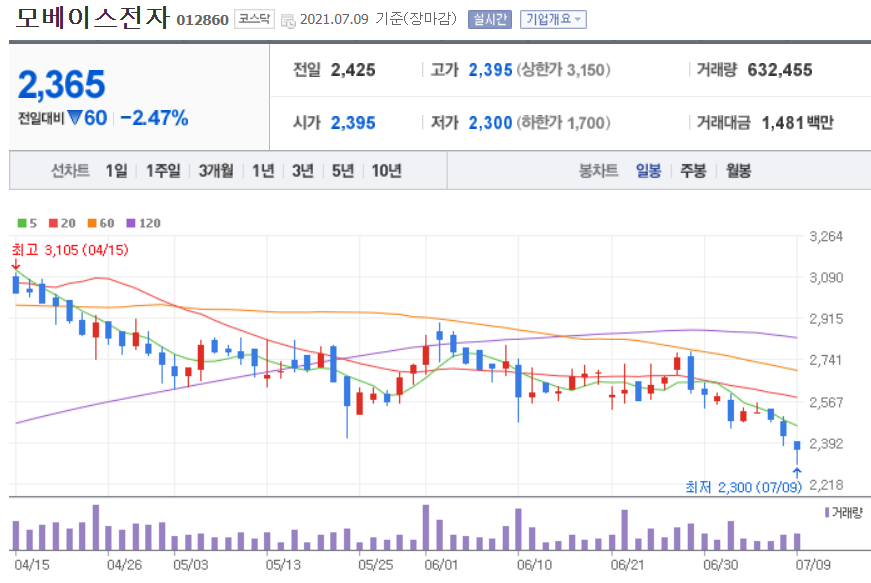This screenshot has width=871, height=583.
Task: Click the change percentage -2.47%
Action: click(154, 118)
